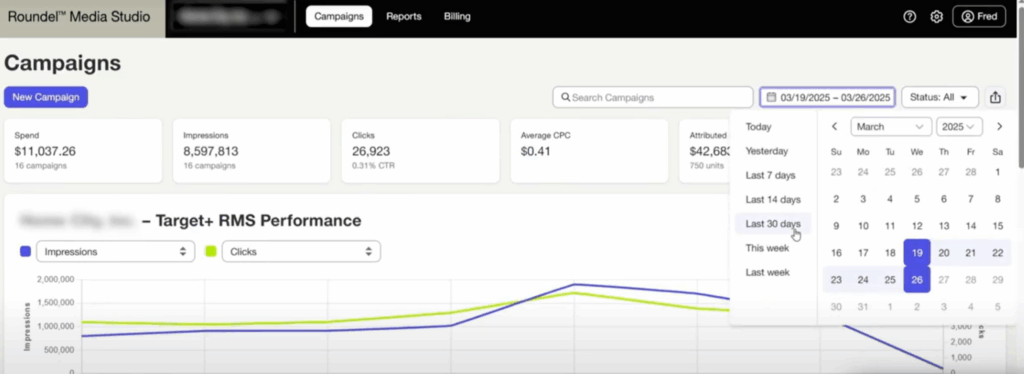This screenshot has width=1024, height=374.
Task: Open the Fred user account menu
Action: pyautogui.click(x=979, y=17)
